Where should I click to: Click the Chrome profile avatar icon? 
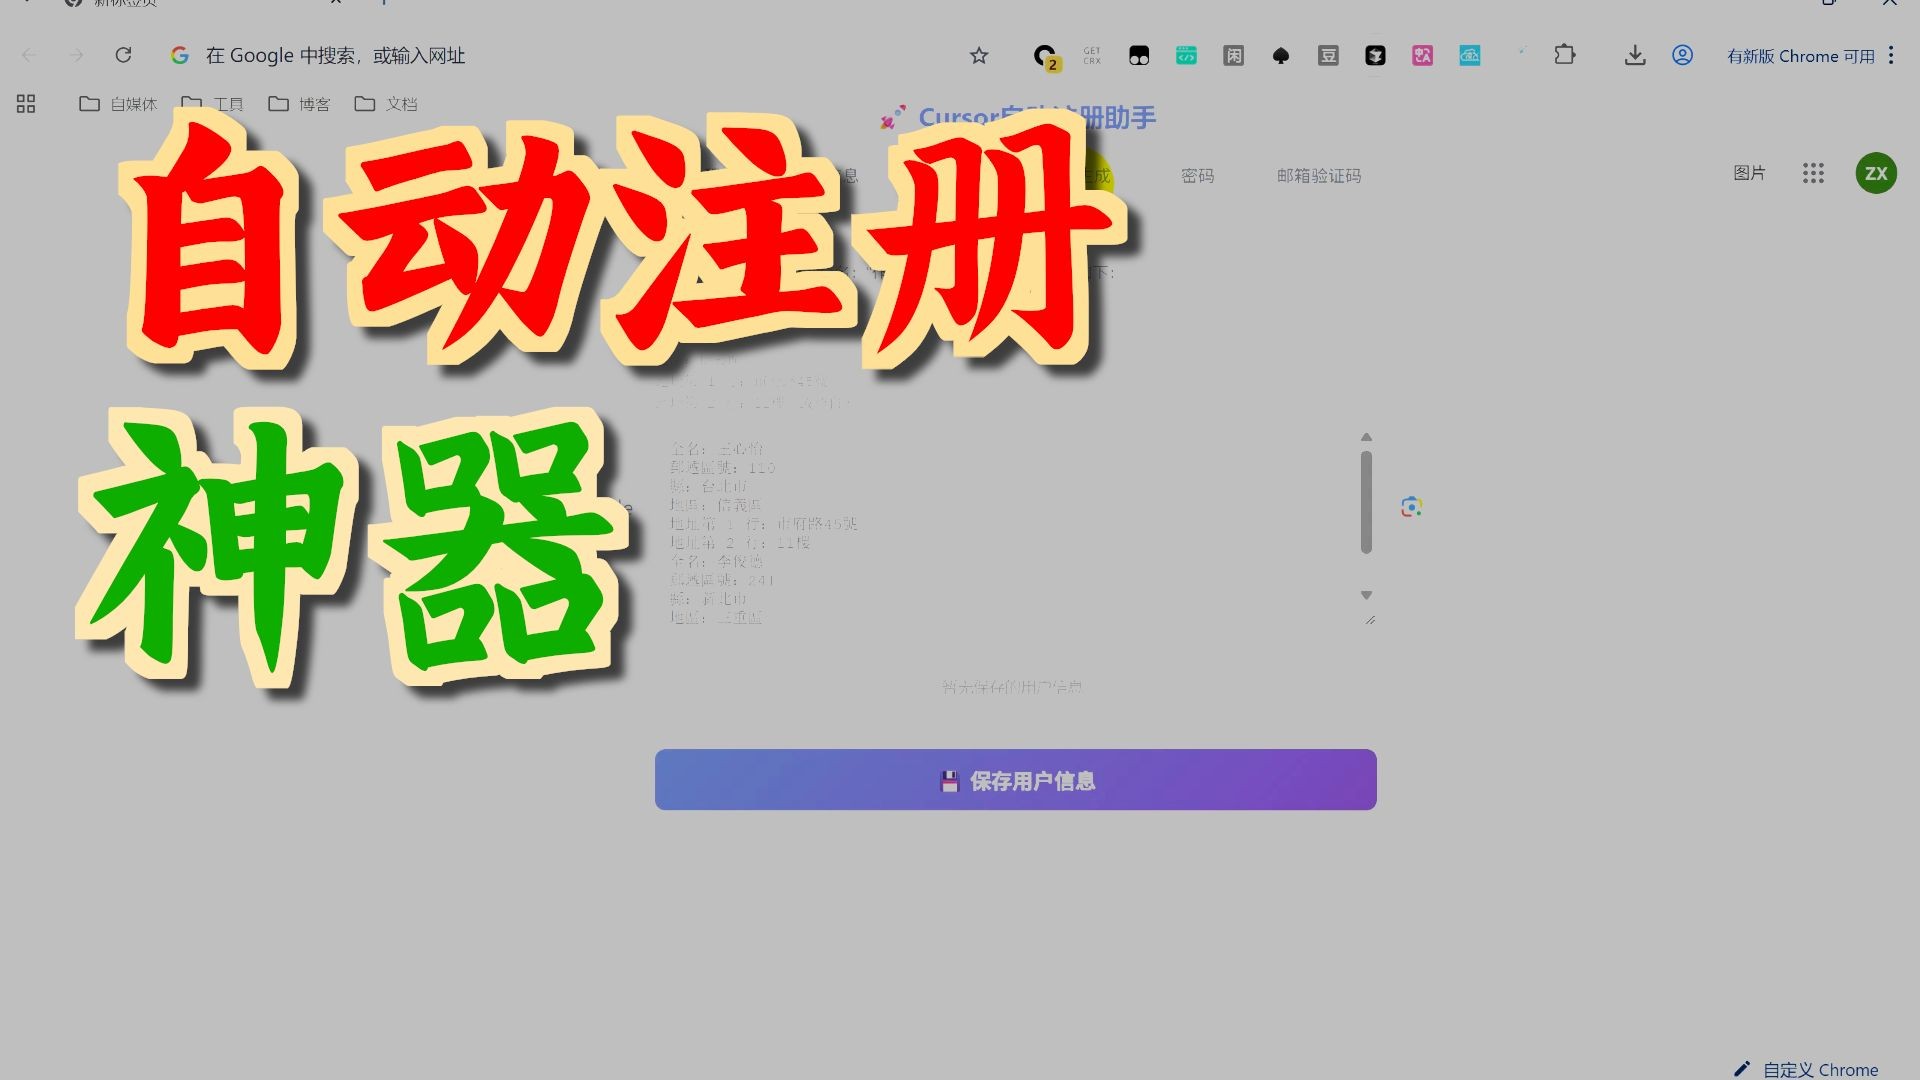coord(1683,56)
